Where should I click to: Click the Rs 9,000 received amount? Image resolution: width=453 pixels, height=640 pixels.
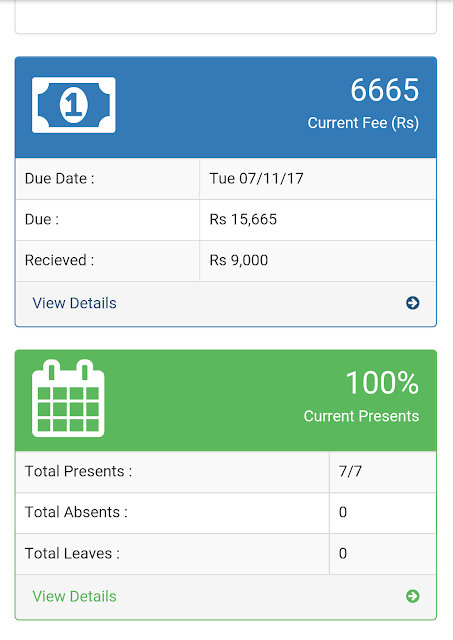(x=239, y=260)
